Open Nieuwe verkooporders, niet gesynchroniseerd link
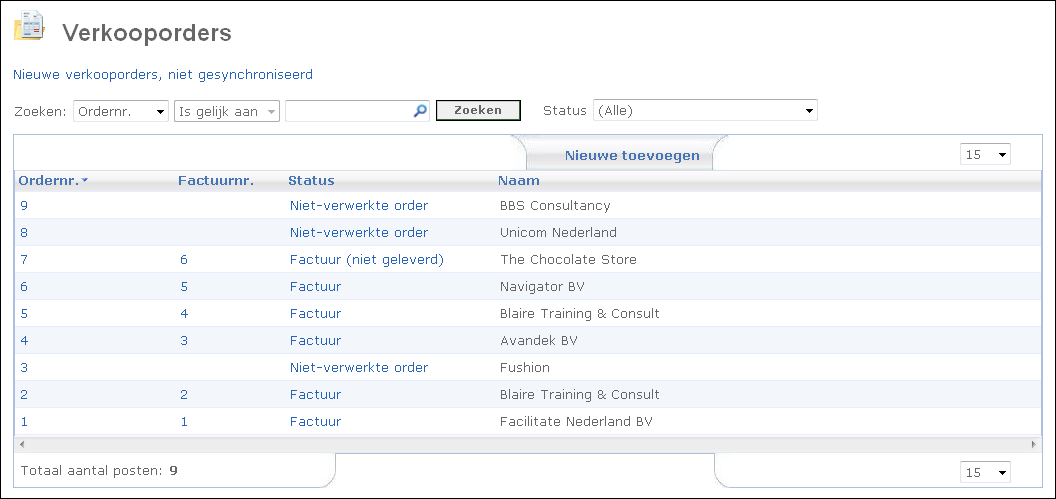Viewport: 1056px width, 499px height. [163, 75]
